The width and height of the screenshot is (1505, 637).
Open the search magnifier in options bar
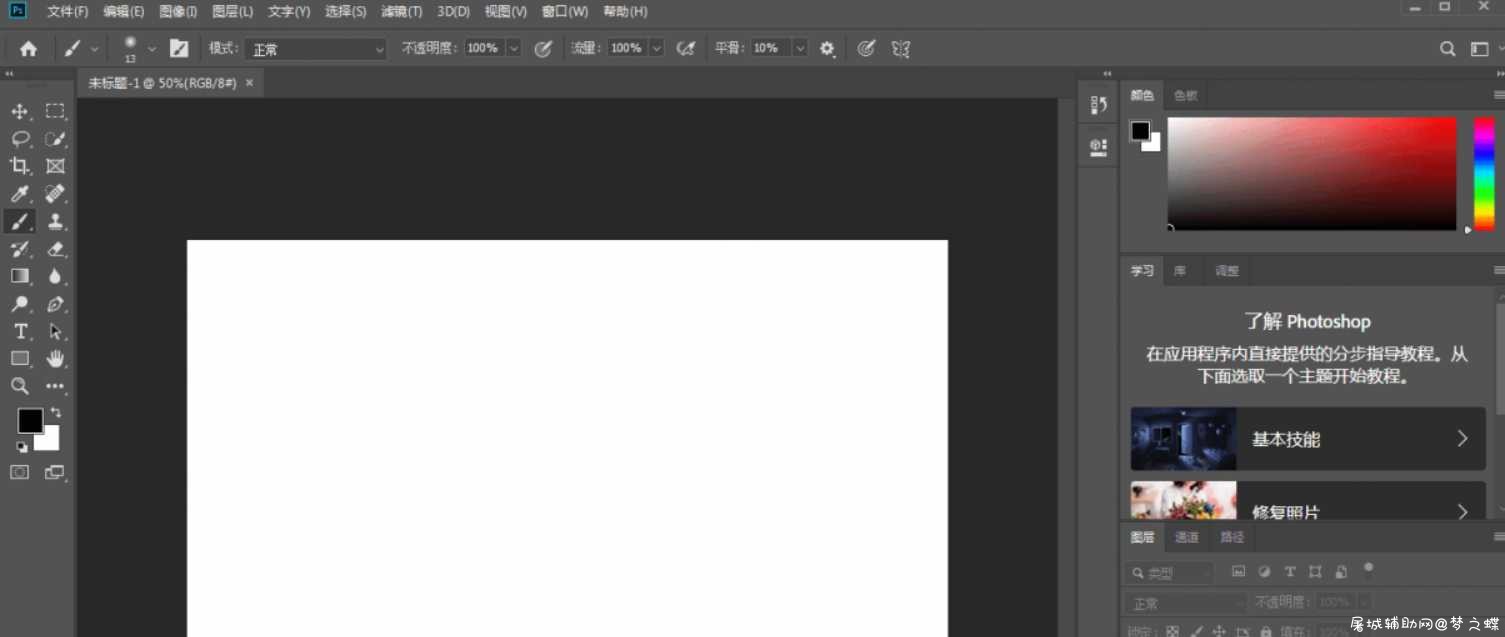tap(1447, 48)
